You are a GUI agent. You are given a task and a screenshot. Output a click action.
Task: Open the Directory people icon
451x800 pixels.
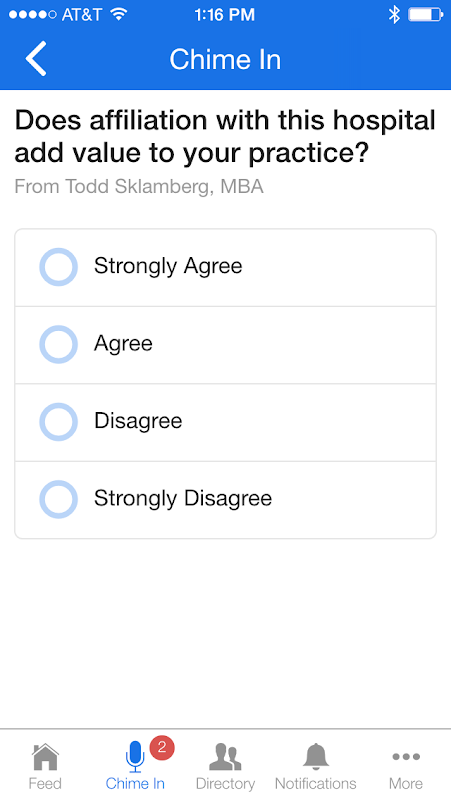225,757
